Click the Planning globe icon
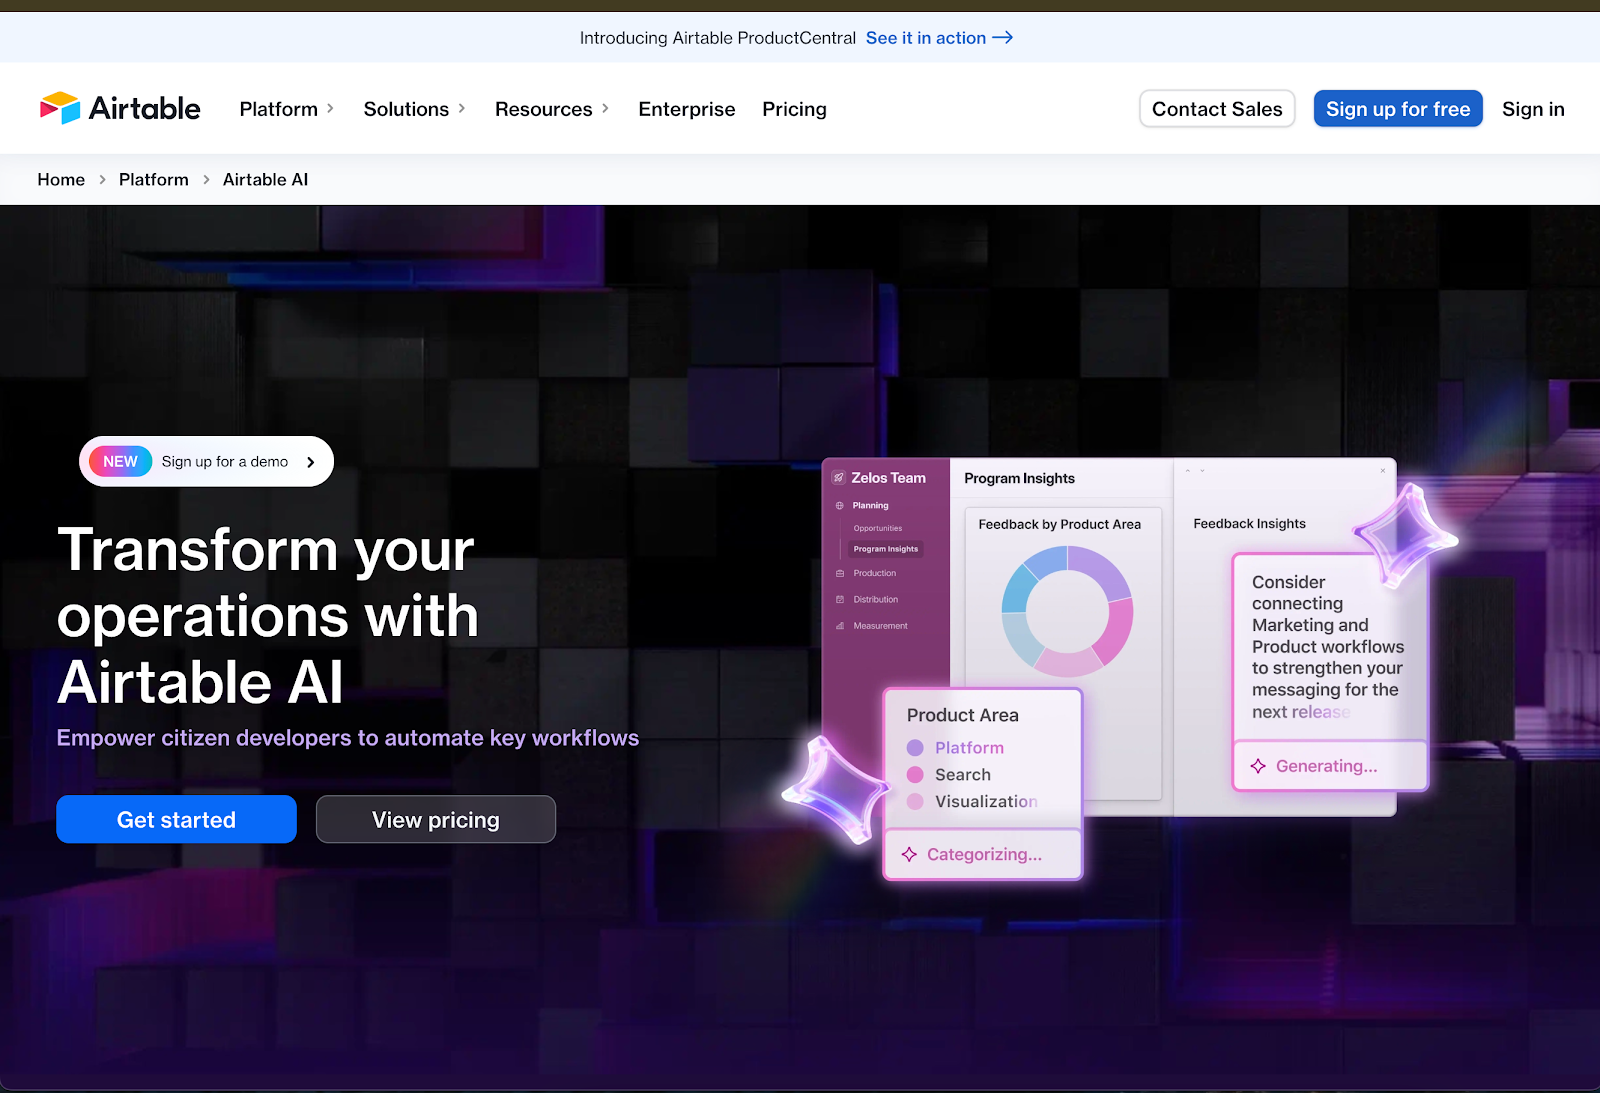The width and height of the screenshot is (1600, 1093). (x=840, y=506)
